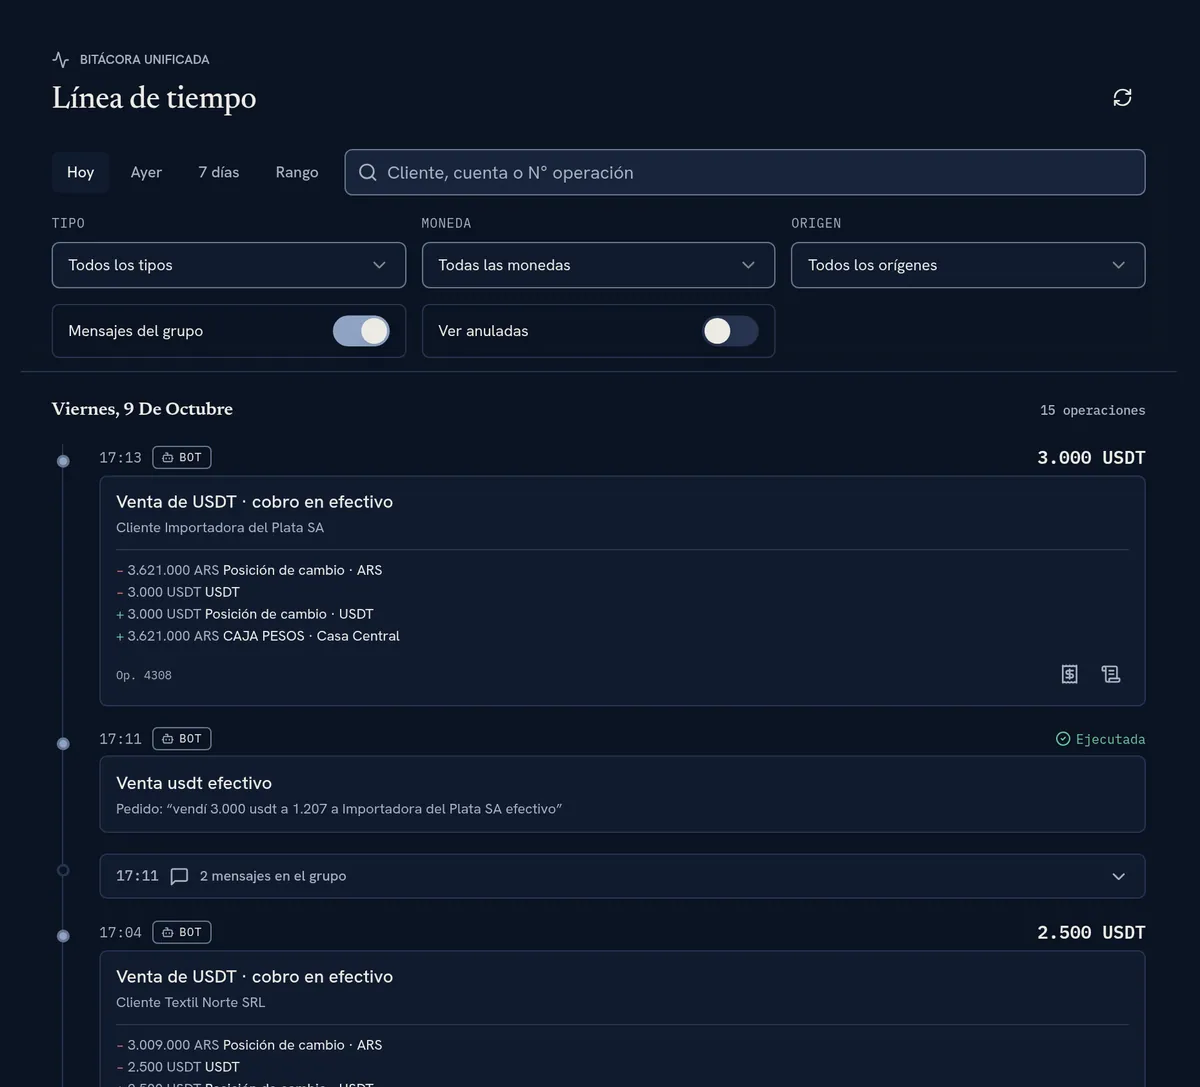Screen dimensions: 1200x1087
Task: Focus the Cliente, cuenta o N° operación search field
Action: tap(745, 172)
